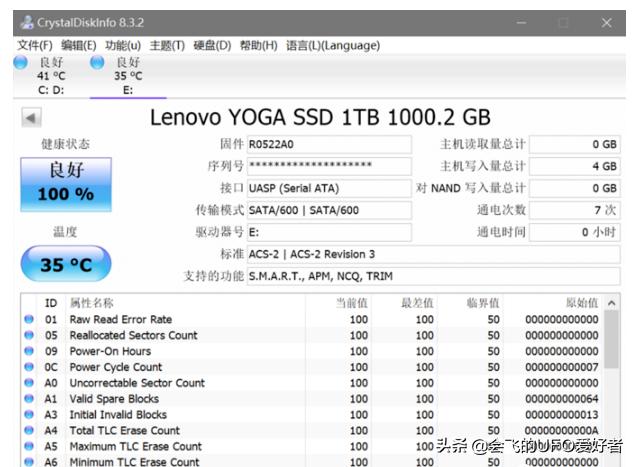Image resolution: width=636 pixels, height=467 pixels.
Task: Click status dot for Valid Spare Blocks
Action: click(29, 398)
